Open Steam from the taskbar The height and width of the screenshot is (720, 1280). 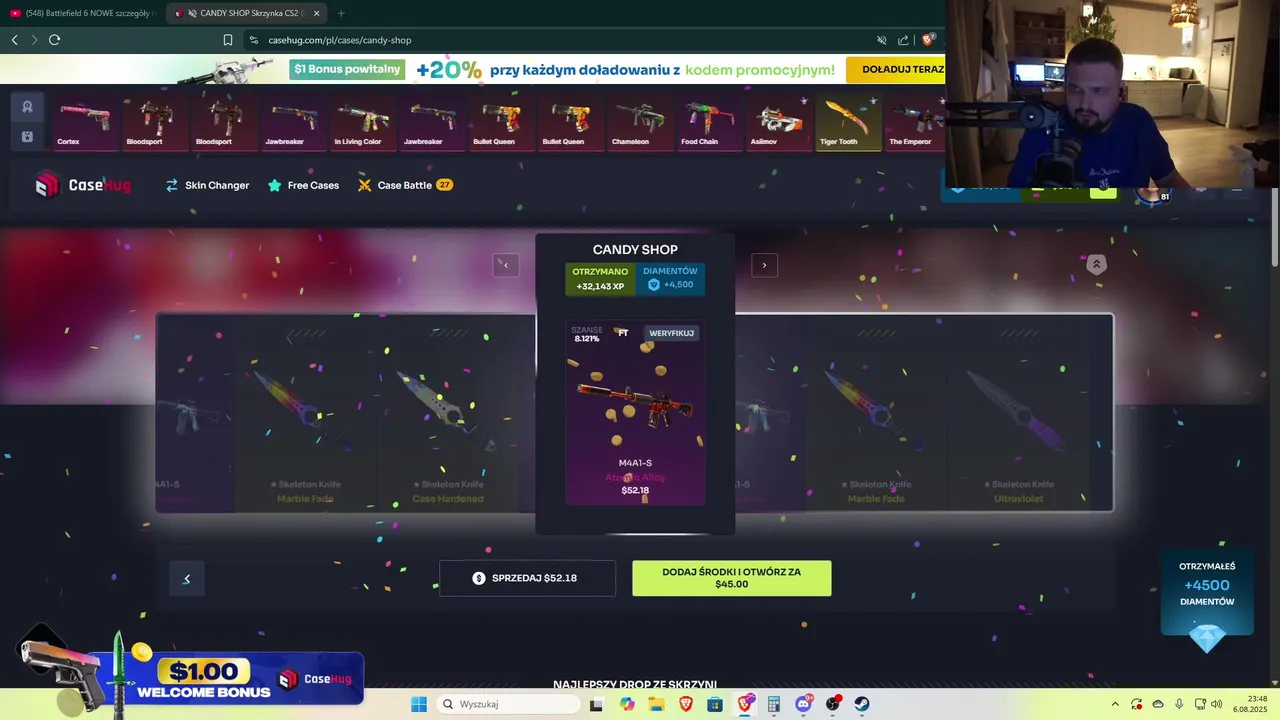coord(861,704)
